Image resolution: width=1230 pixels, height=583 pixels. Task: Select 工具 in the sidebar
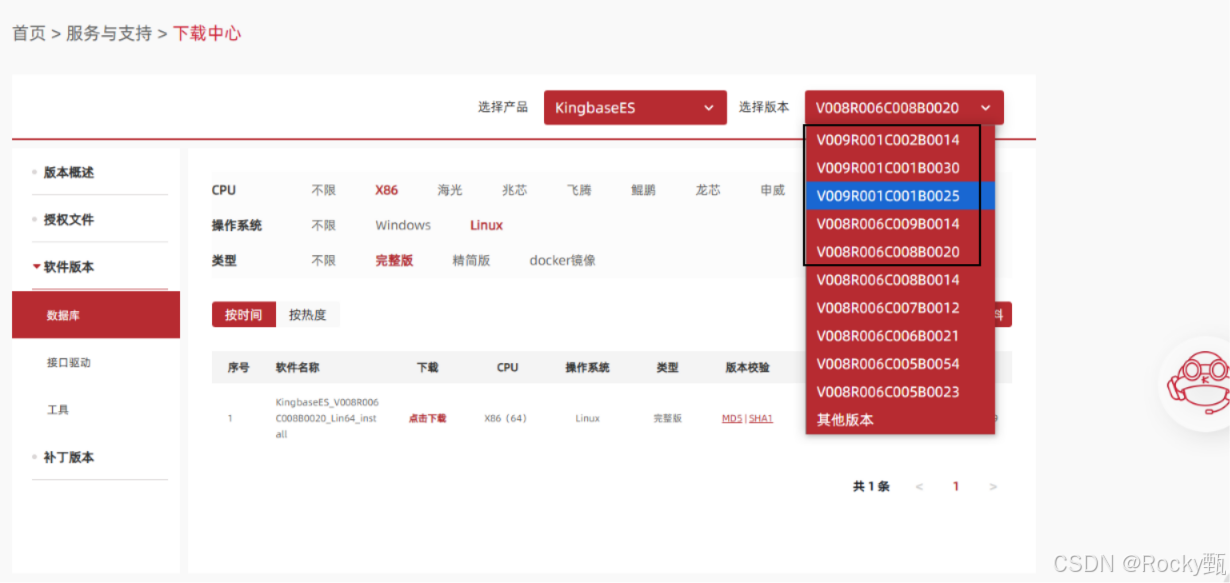58,410
